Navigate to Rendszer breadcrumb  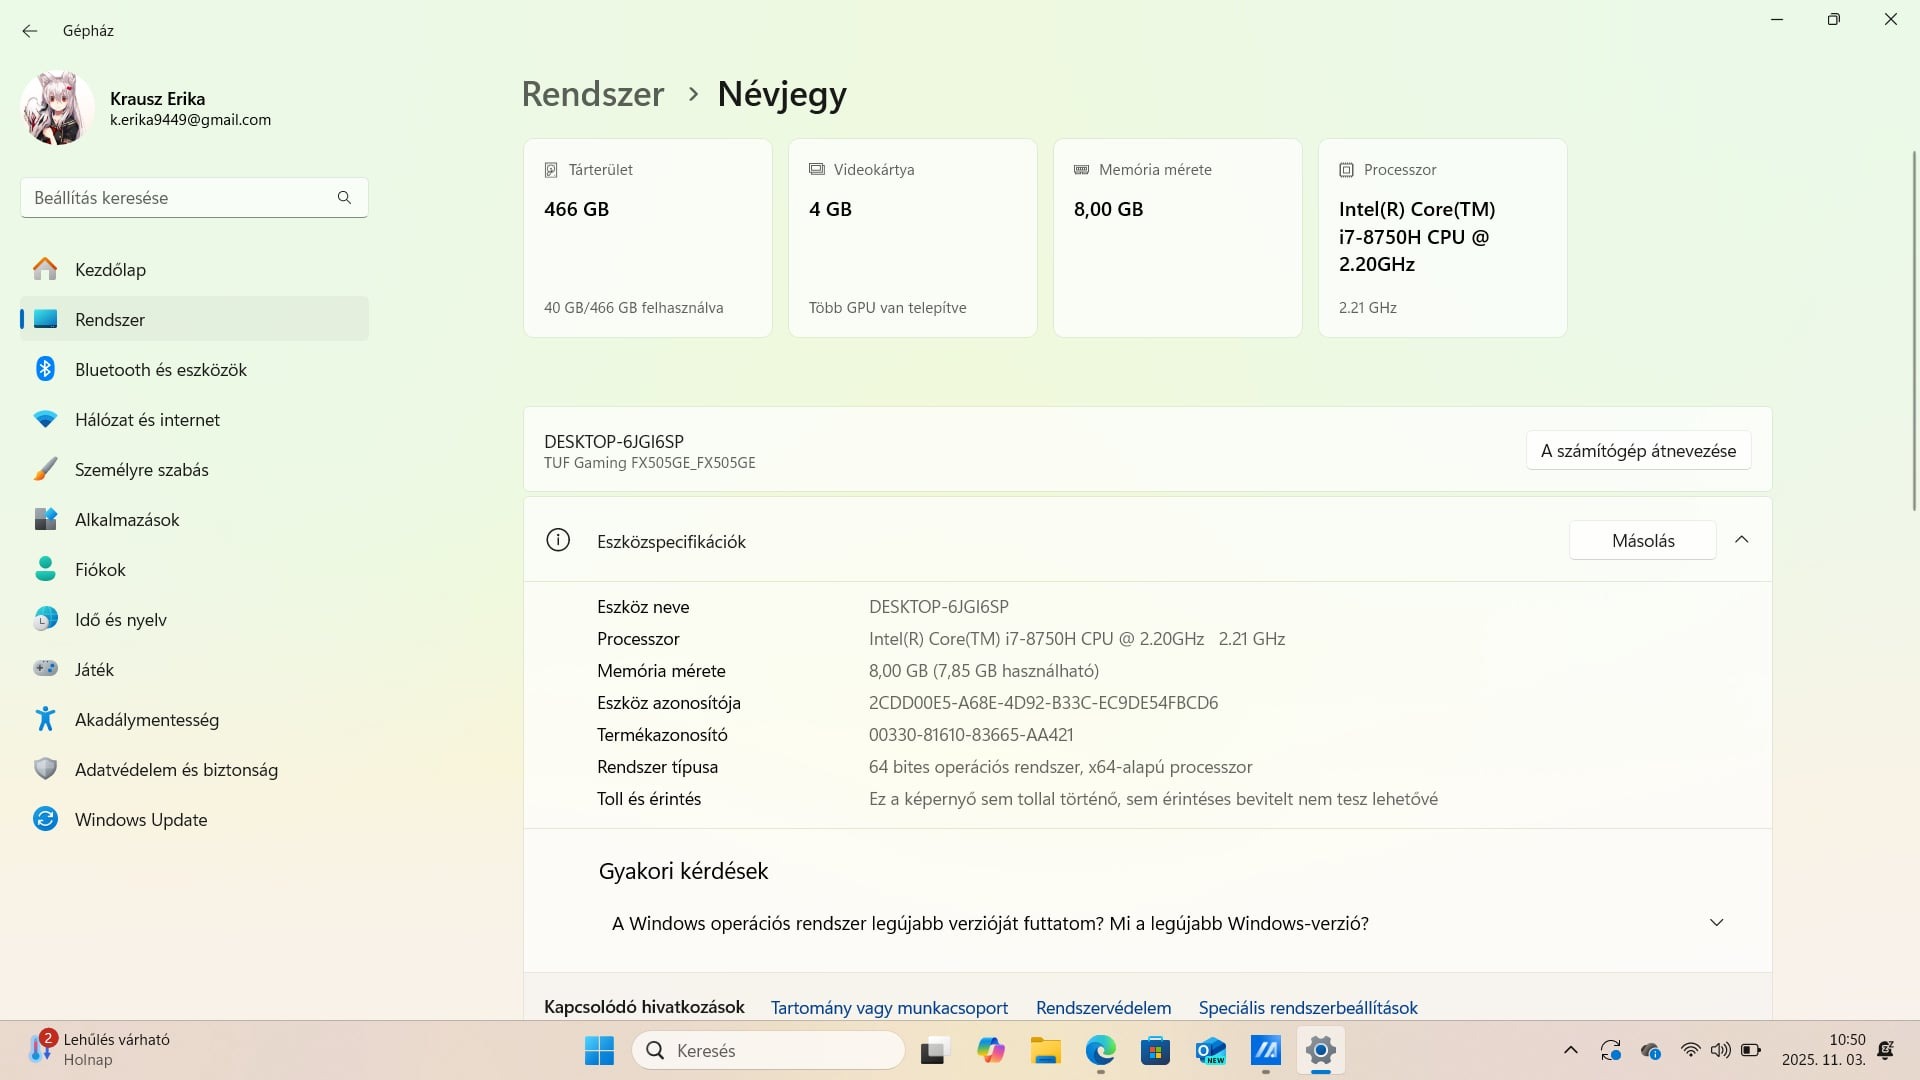tap(592, 94)
